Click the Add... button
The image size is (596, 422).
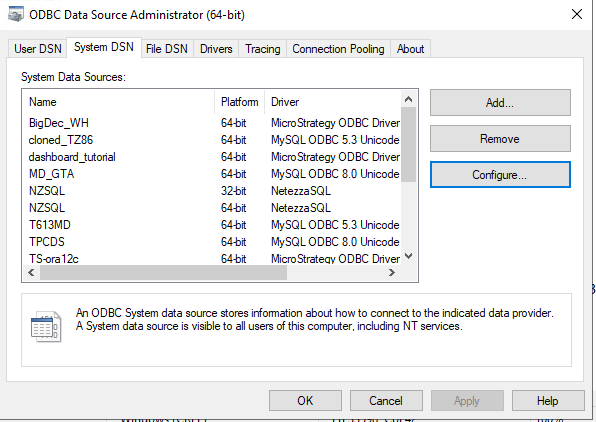point(500,103)
